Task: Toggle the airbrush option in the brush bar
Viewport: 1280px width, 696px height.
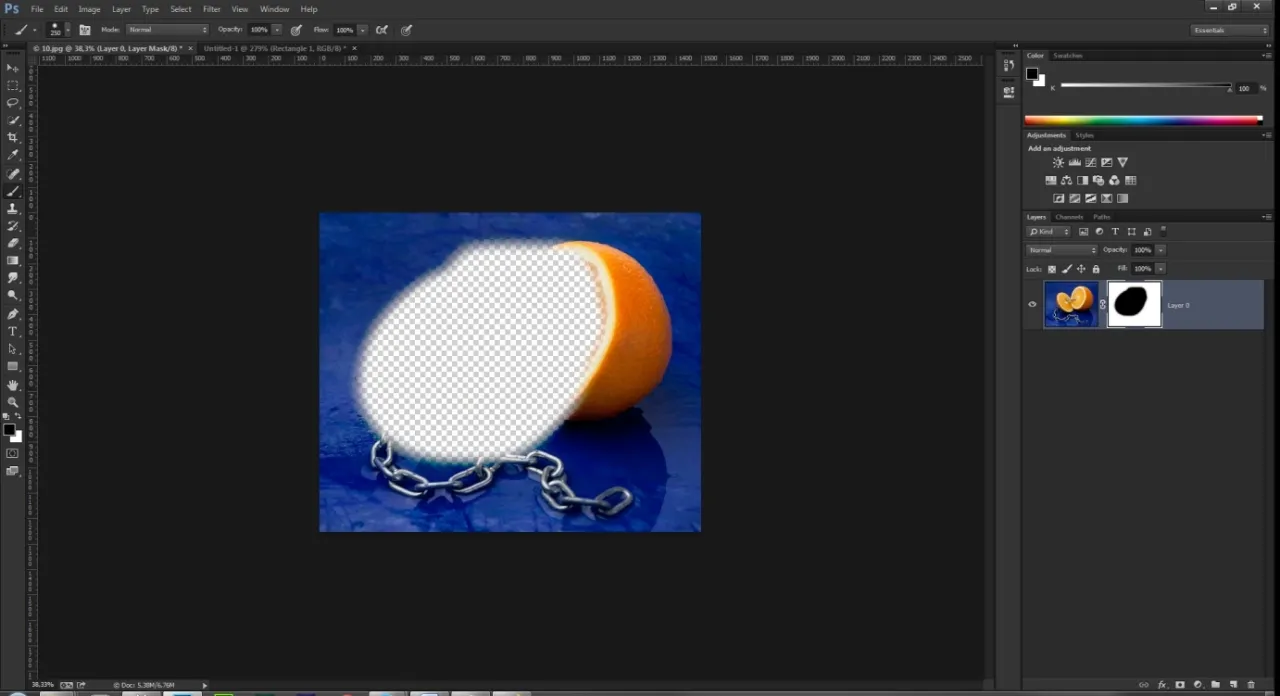Action: 382,30
